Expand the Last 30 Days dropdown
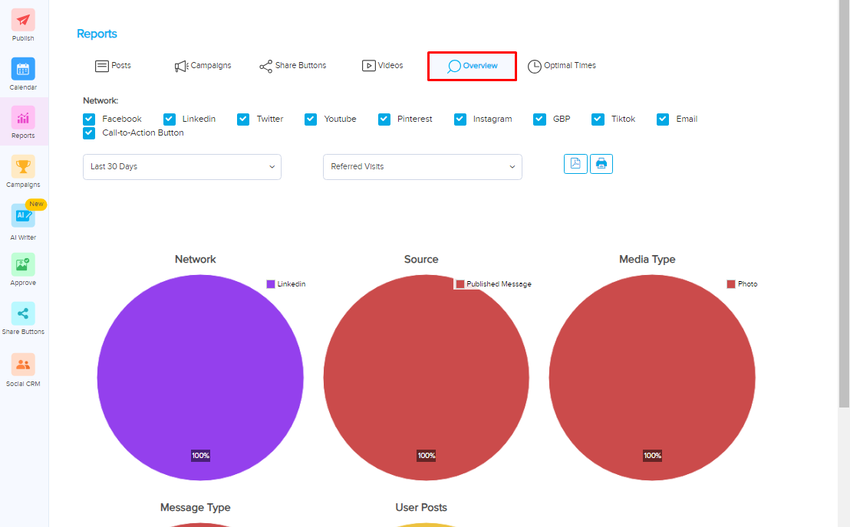This screenshot has width=850, height=527. 182,166
